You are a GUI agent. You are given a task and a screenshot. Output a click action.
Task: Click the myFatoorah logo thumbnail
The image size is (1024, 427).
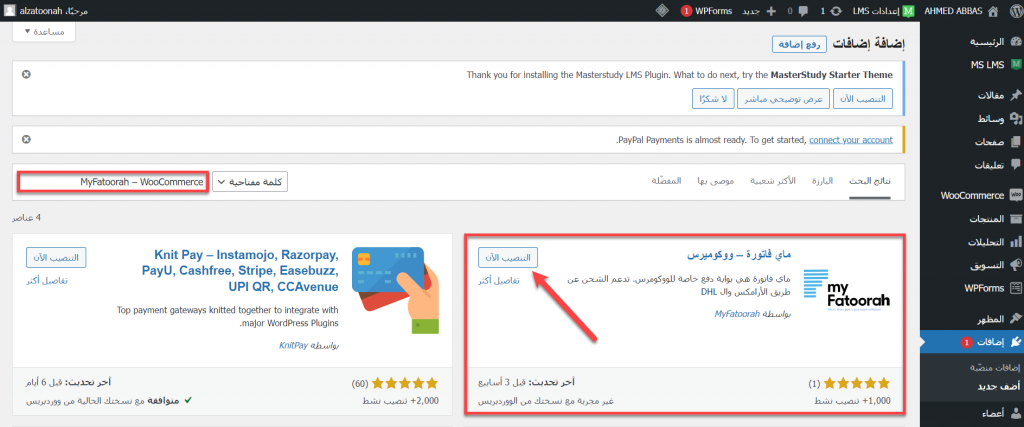click(847, 293)
